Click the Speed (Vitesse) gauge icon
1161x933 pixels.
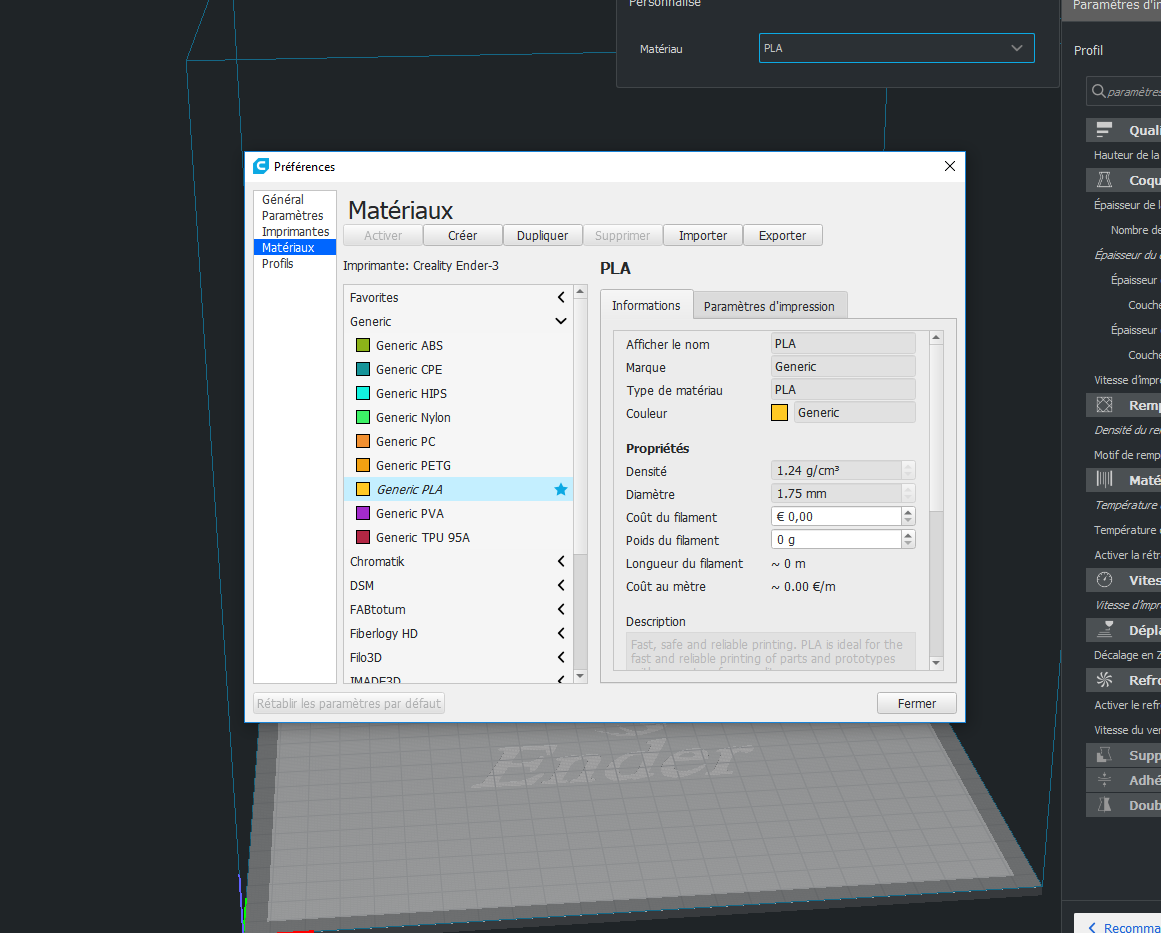1104,580
